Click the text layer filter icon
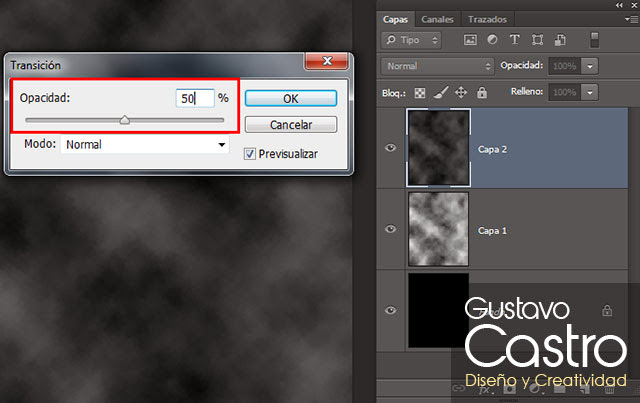 [x=515, y=41]
